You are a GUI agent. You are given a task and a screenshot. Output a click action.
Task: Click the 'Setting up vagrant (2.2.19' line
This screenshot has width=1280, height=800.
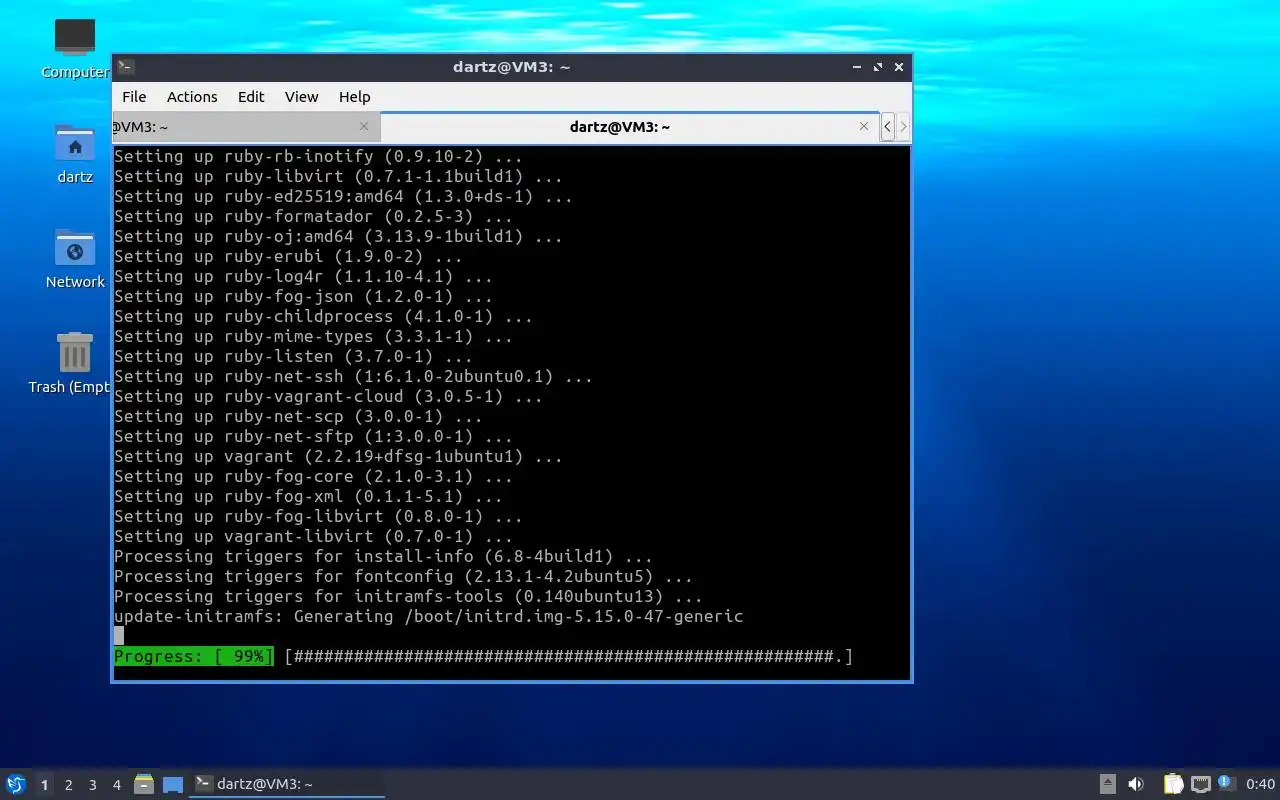pyautogui.click(x=338, y=456)
